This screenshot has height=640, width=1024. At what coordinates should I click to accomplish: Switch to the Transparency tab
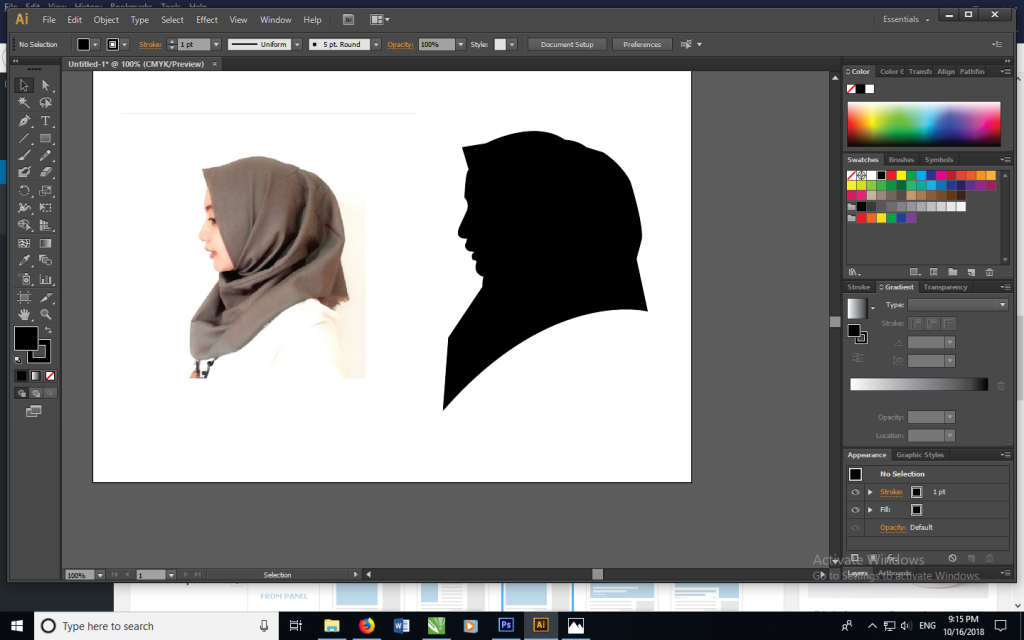945,287
